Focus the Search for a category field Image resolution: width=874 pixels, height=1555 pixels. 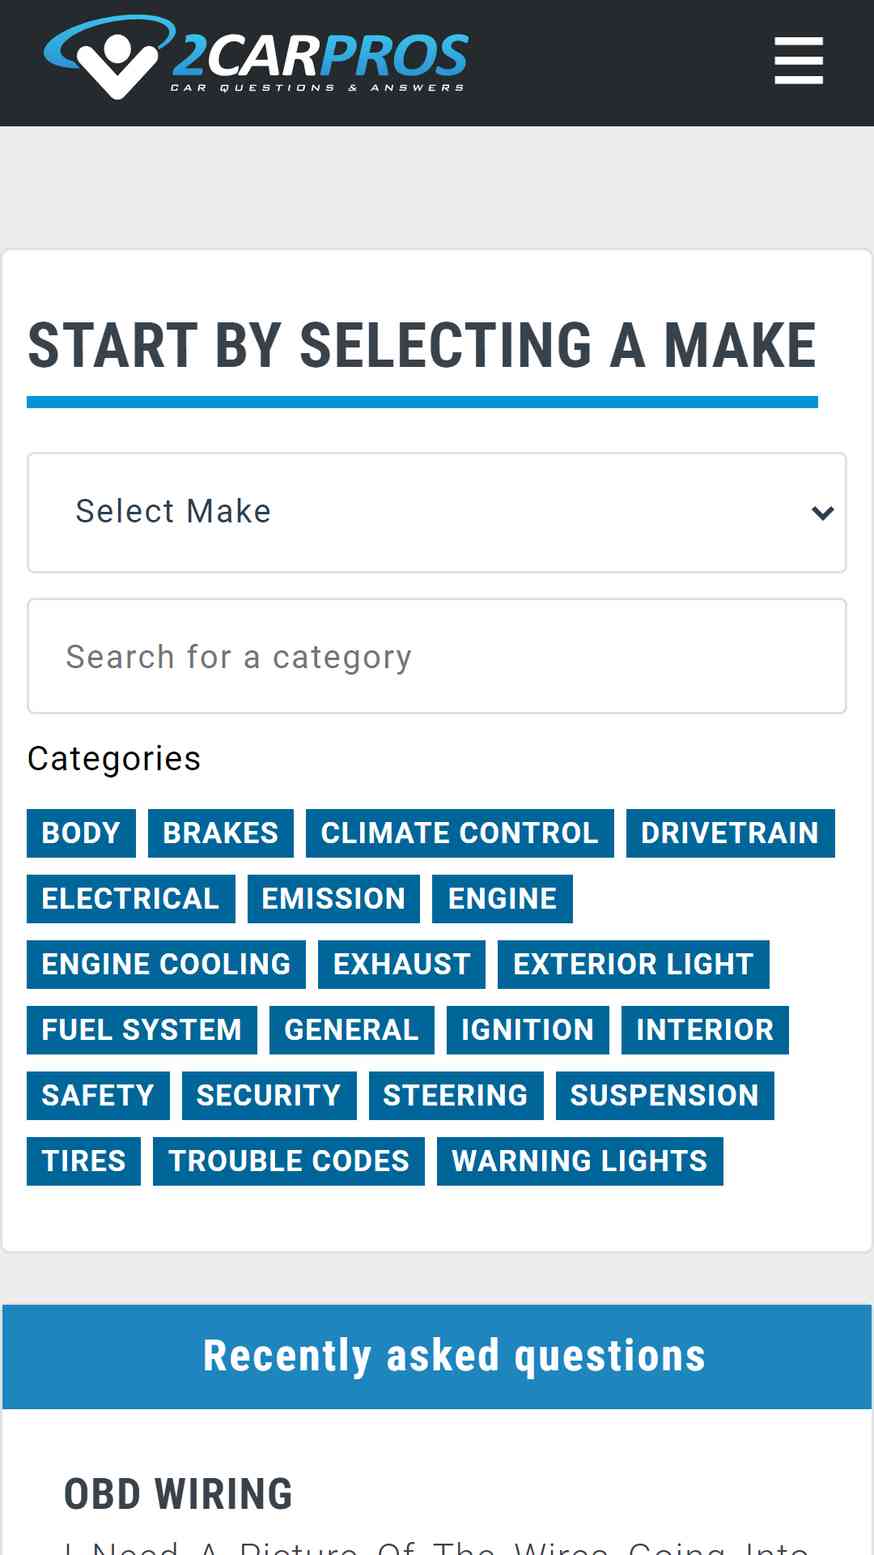pos(437,656)
